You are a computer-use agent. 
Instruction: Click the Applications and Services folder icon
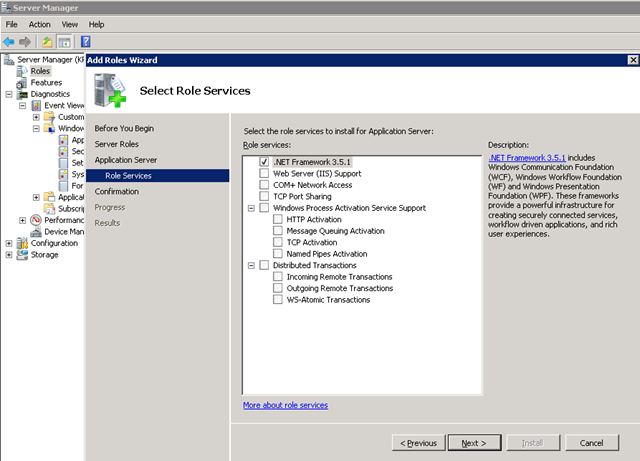tap(49, 197)
